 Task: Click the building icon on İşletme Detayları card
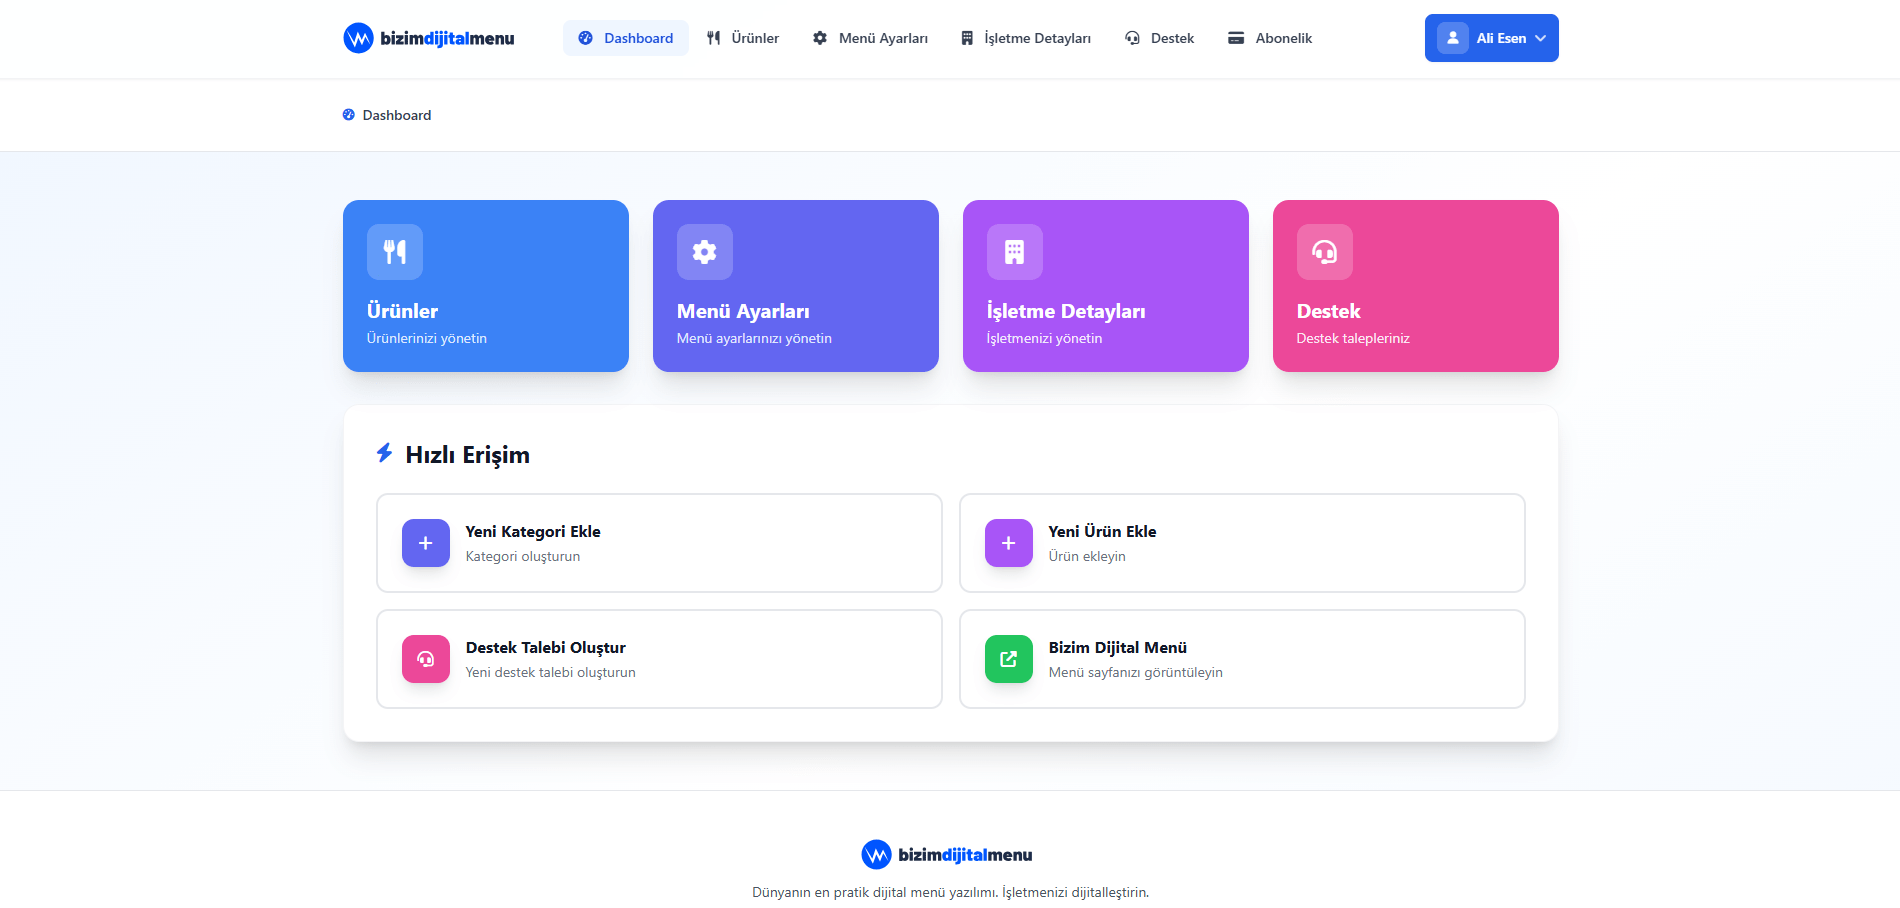(x=1015, y=252)
